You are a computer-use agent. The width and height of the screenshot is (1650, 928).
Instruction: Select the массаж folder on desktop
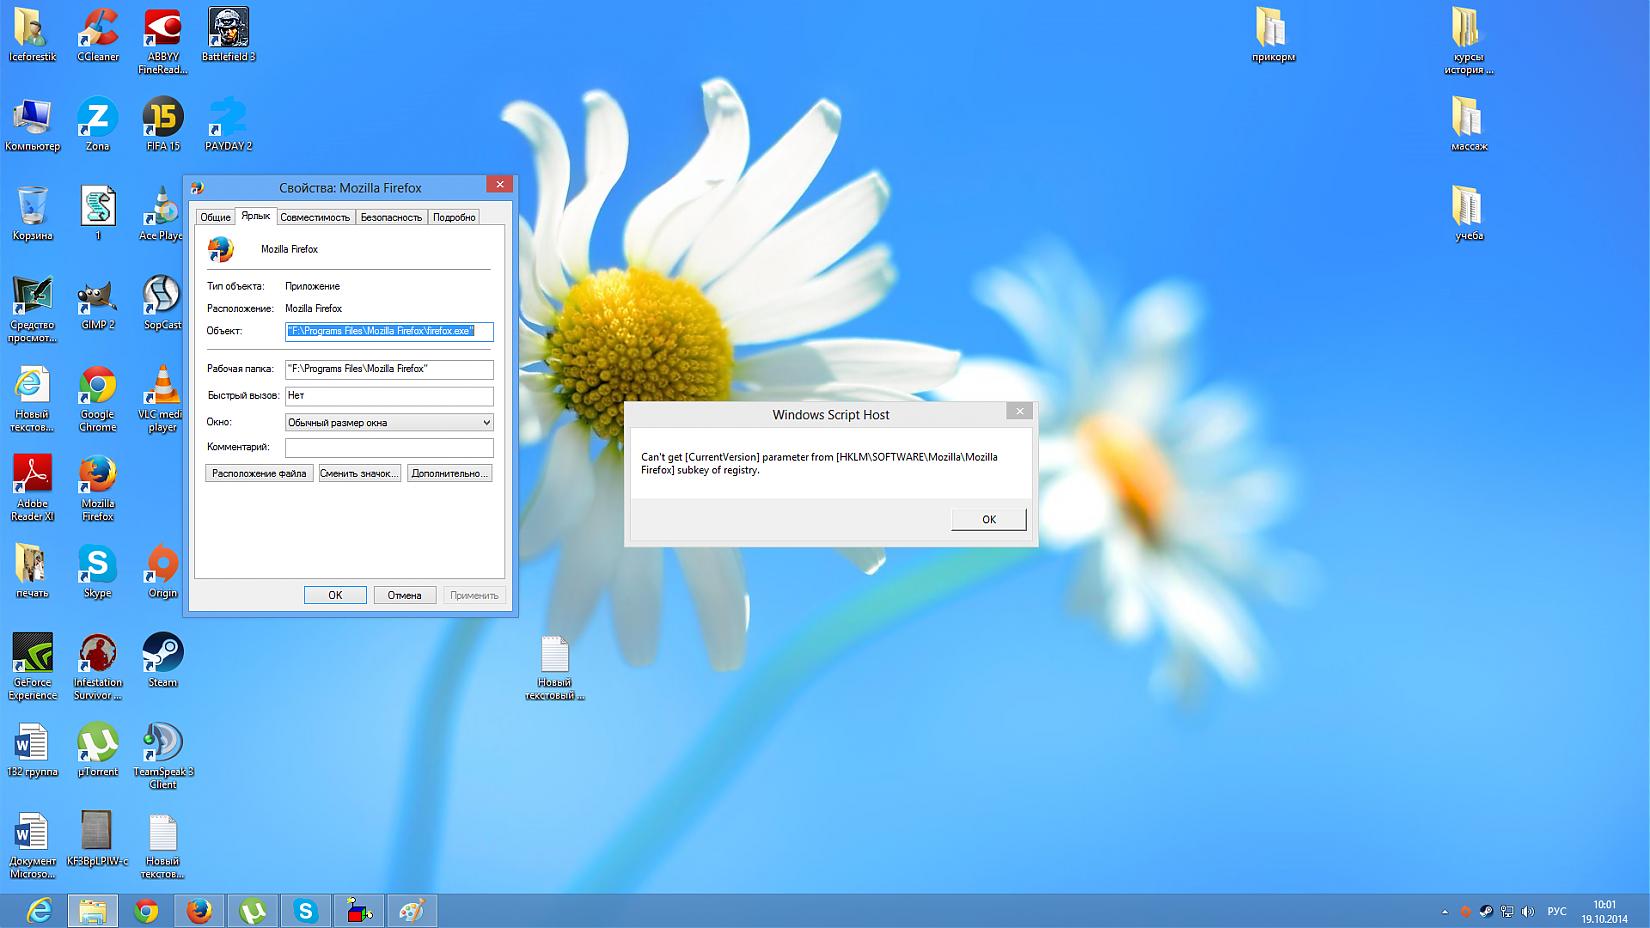[x=1468, y=125]
